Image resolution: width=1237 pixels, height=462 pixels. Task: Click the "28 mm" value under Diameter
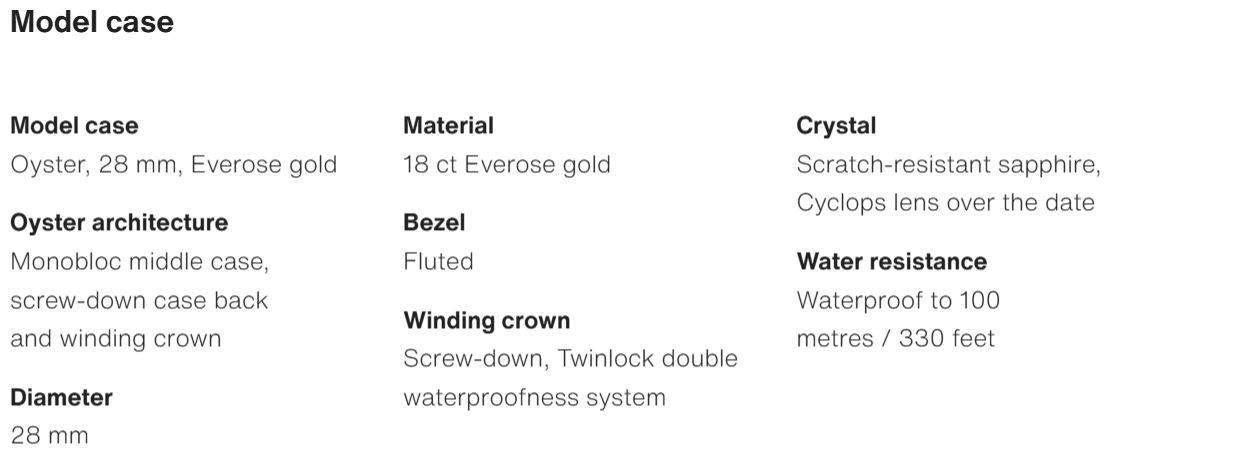pyautogui.click(x=49, y=436)
